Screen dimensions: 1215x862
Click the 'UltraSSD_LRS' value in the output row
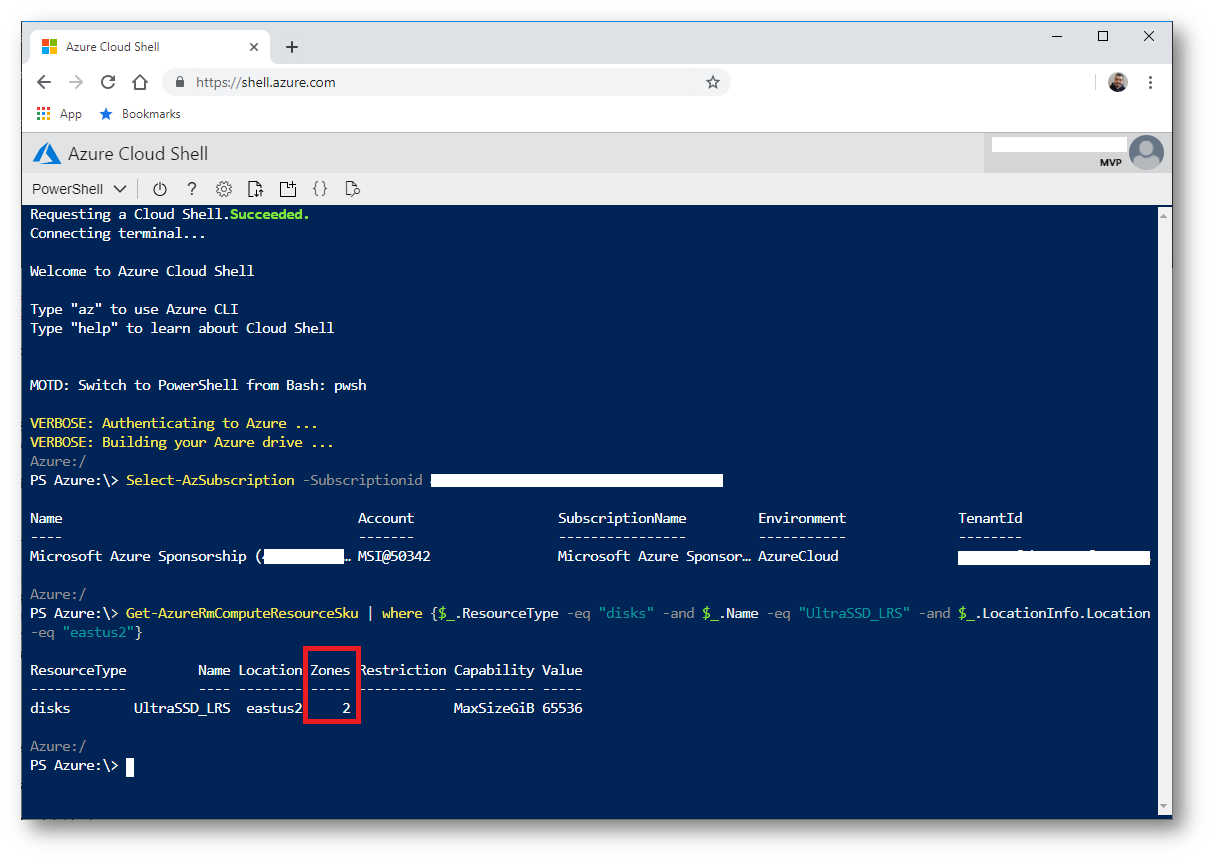tap(182, 708)
